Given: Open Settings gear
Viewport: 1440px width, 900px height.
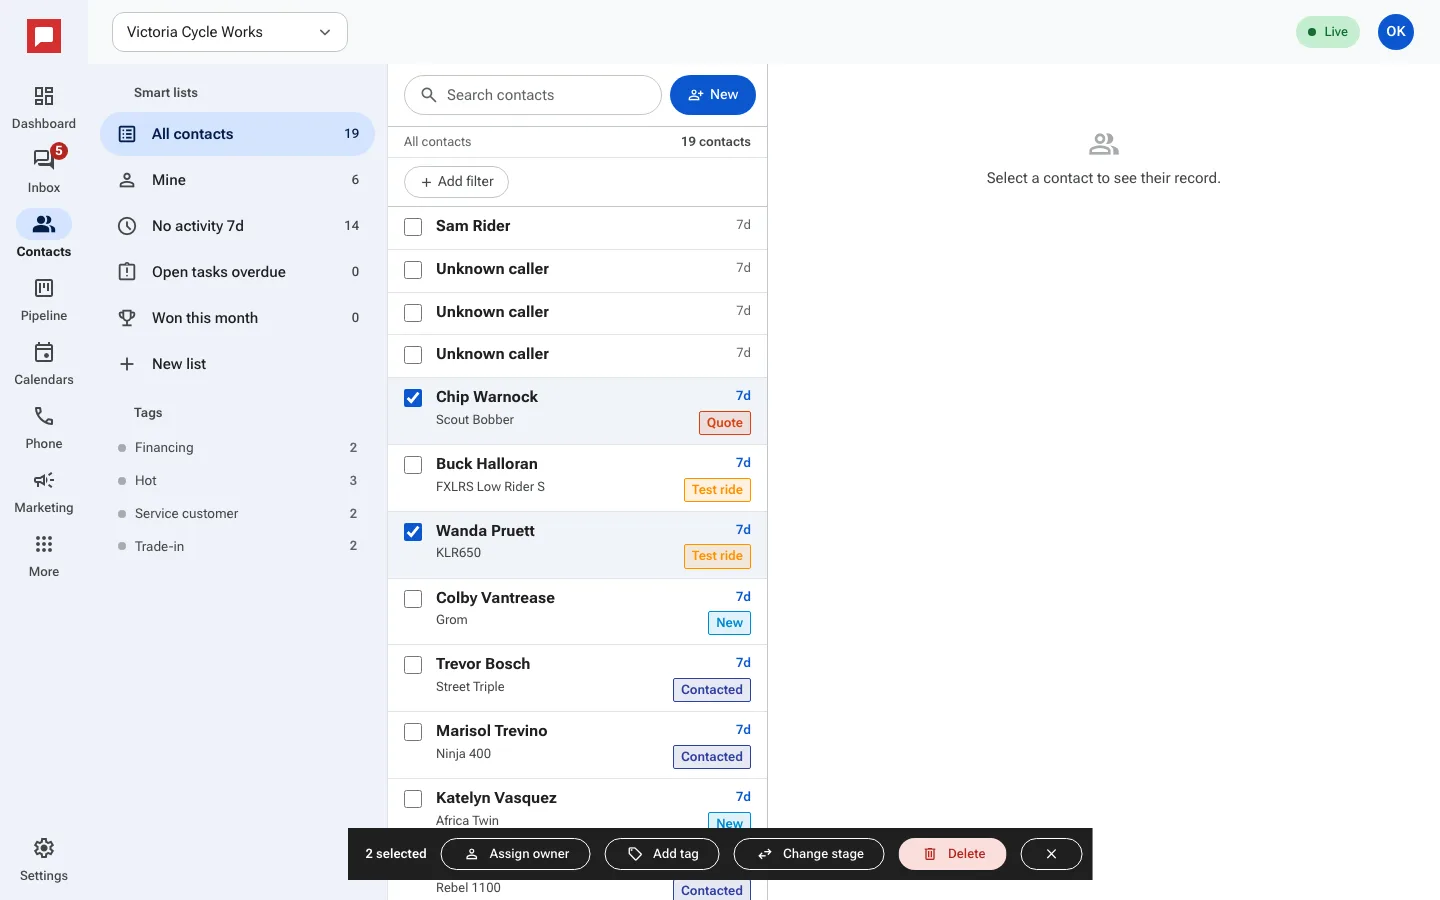Looking at the screenshot, I should (44, 860).
